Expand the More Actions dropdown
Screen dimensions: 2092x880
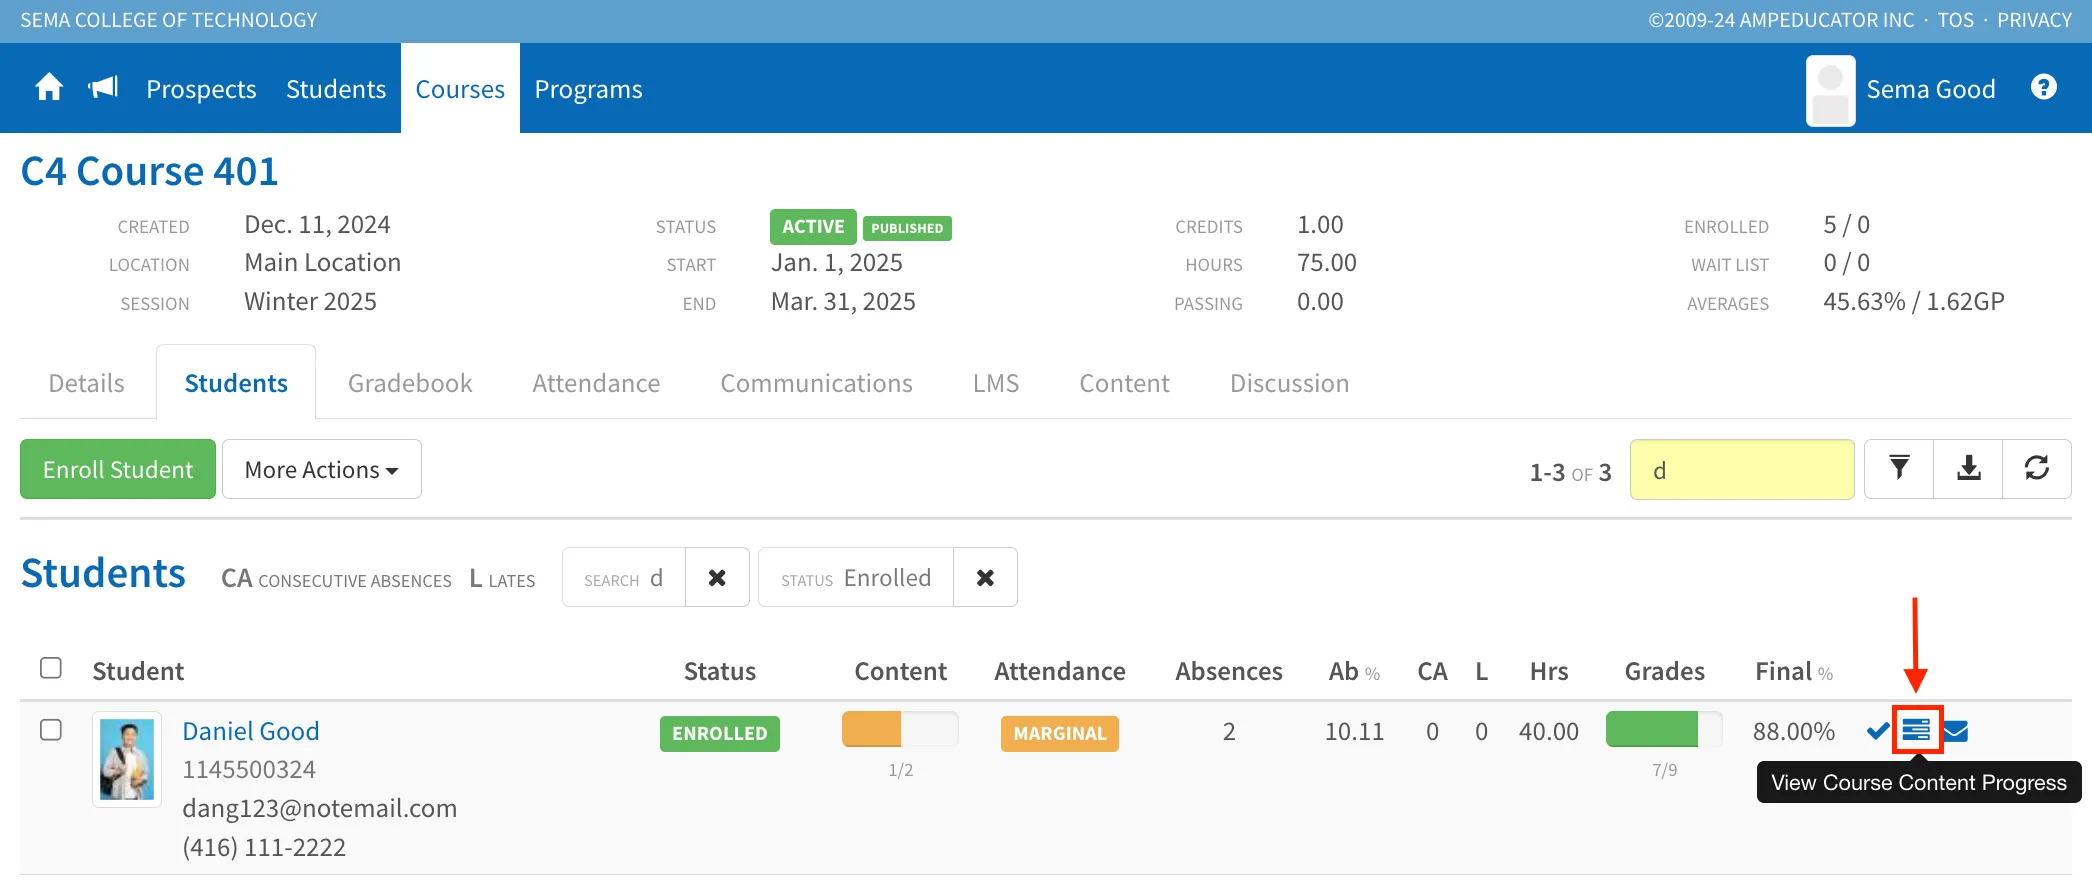click(x=321, y=469)
